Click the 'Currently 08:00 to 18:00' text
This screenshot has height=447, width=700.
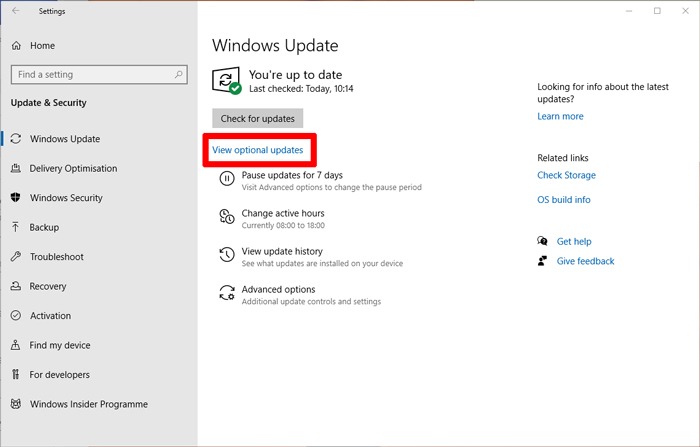283,225
